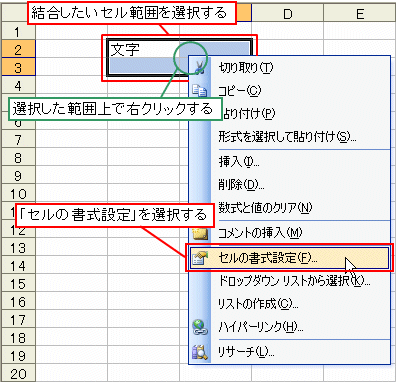
Task: Click the Format Cells icon
Action: click(x=200, y=258)
